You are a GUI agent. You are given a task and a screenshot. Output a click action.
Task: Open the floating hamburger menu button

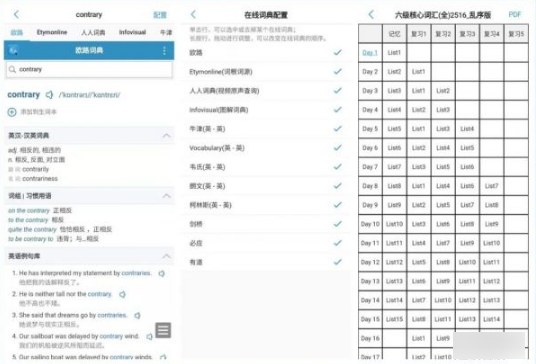(x=163, y=330)
